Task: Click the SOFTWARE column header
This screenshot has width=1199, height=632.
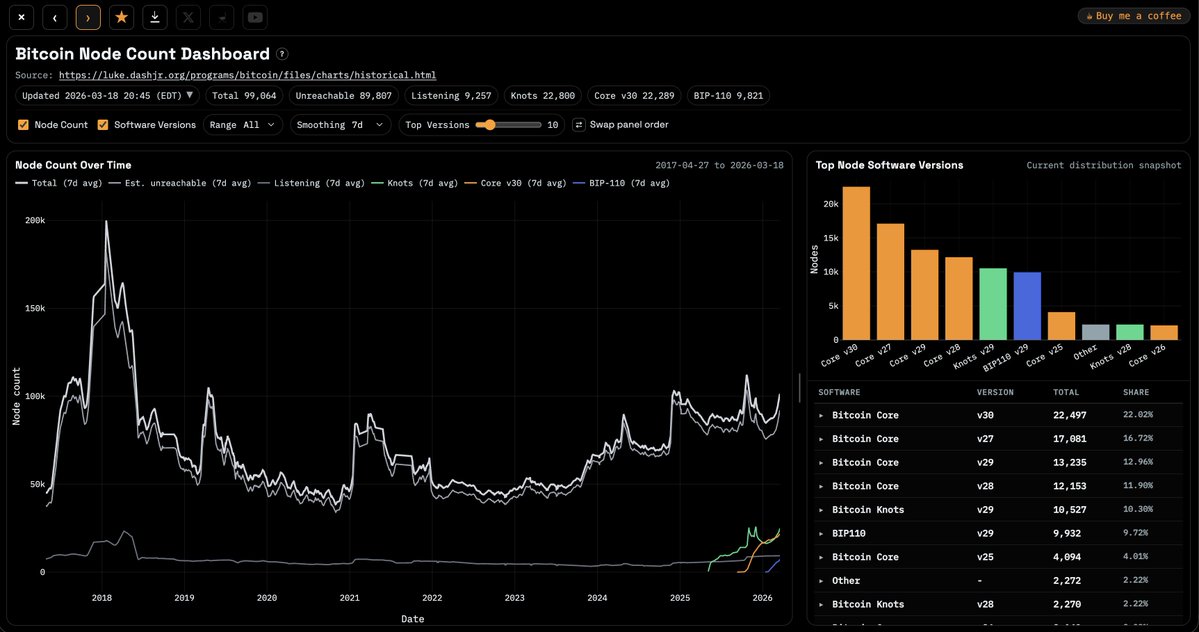Action: pyautogui.click(x=839, y=392)
